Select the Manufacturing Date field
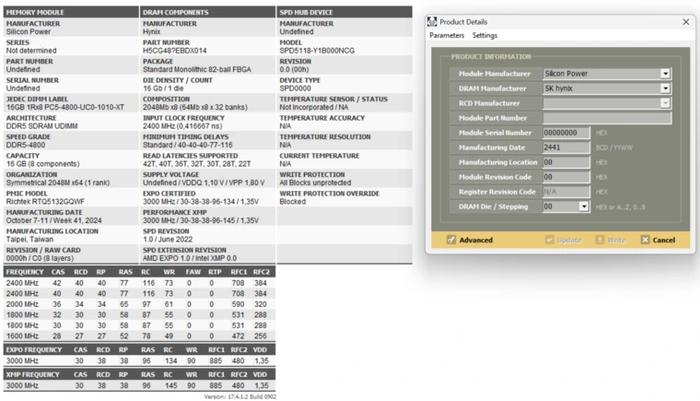The width and height of the screenshot is (700, 401). click(x=566, y=147)
